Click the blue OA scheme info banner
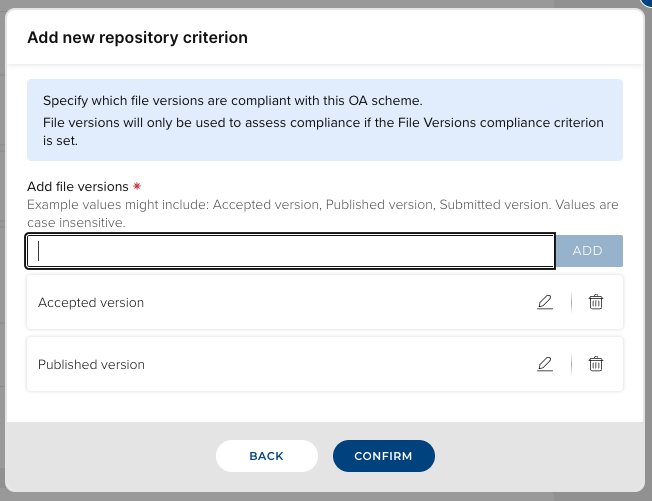The height and width of the screenshot is (501, 652). pyautogui.click(x=324, y=121)
